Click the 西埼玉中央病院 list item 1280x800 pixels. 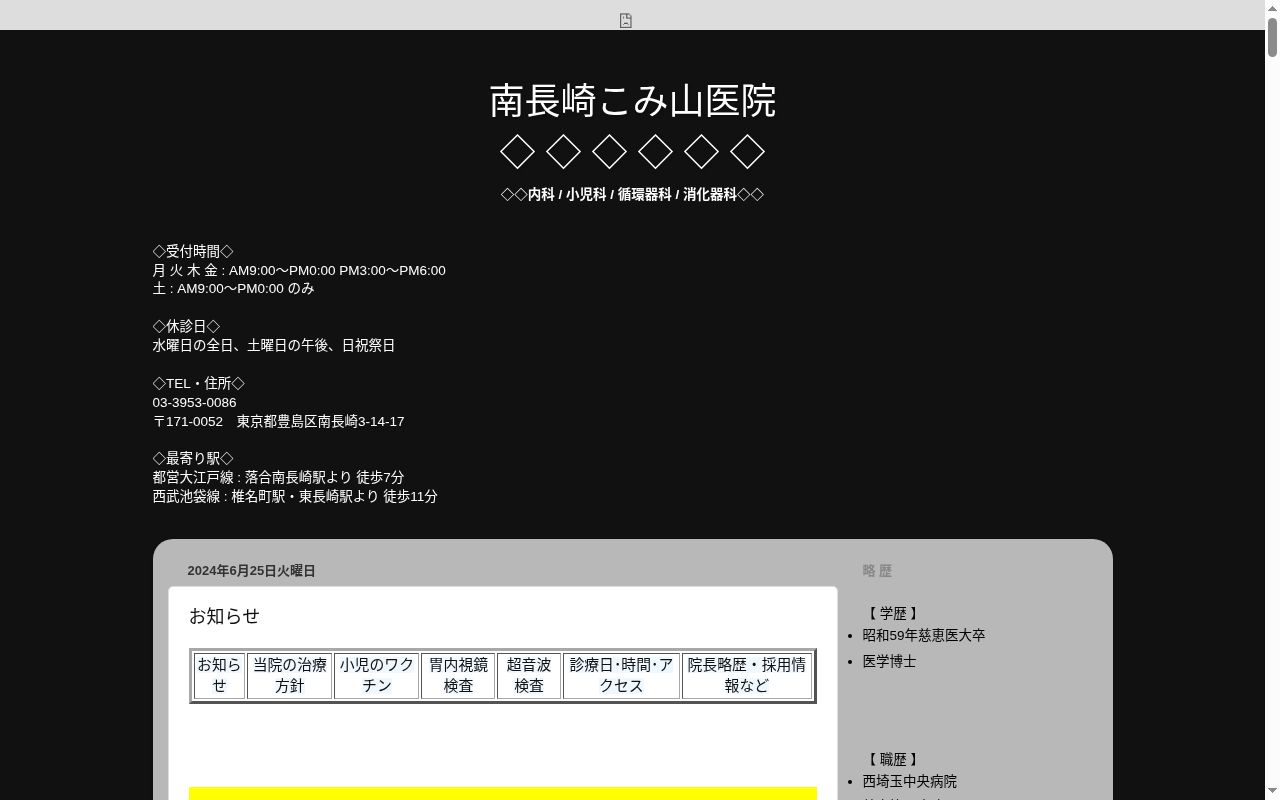coord(909,781)
